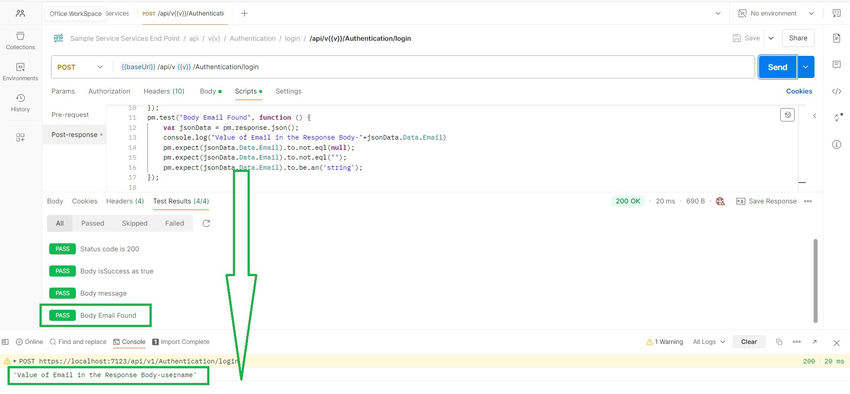The width and height of the screenshot is (850, 394).
Task: Close the console panel with X
Action: 836,343
